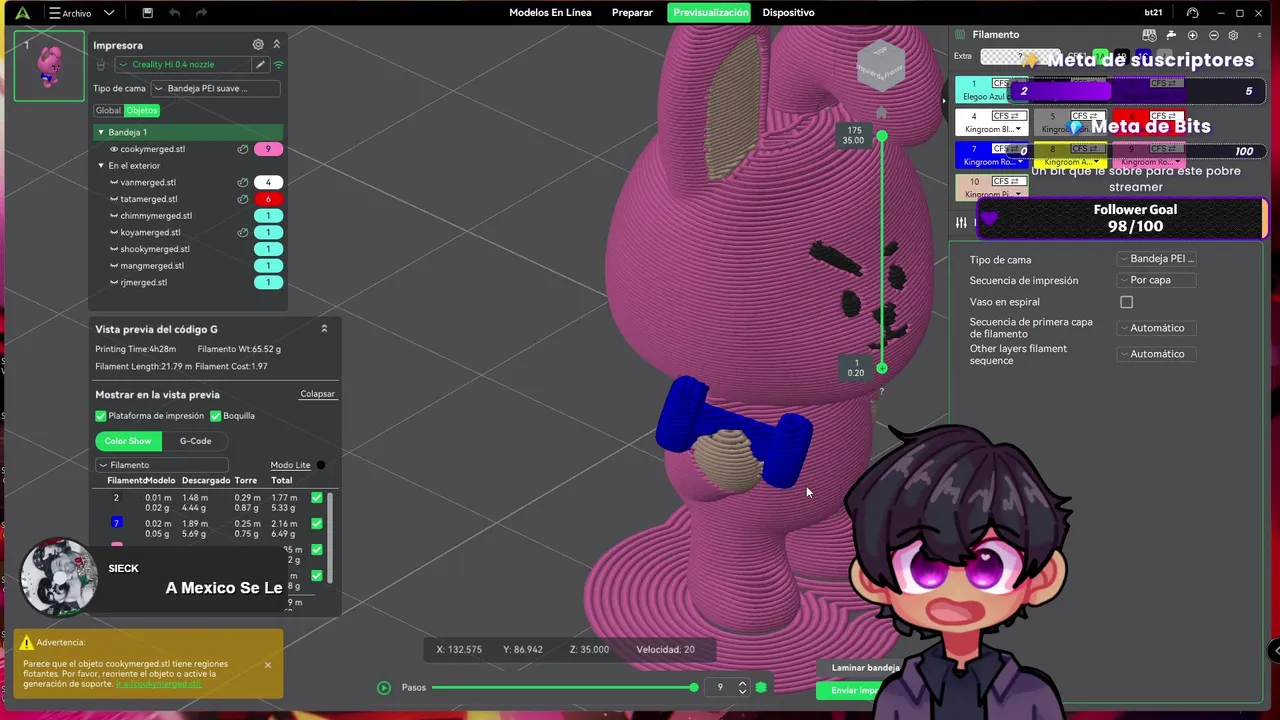Click filament slot 4 Kingroom swatch
Screen dimensions: 1280x720
[x=991, y=122]
